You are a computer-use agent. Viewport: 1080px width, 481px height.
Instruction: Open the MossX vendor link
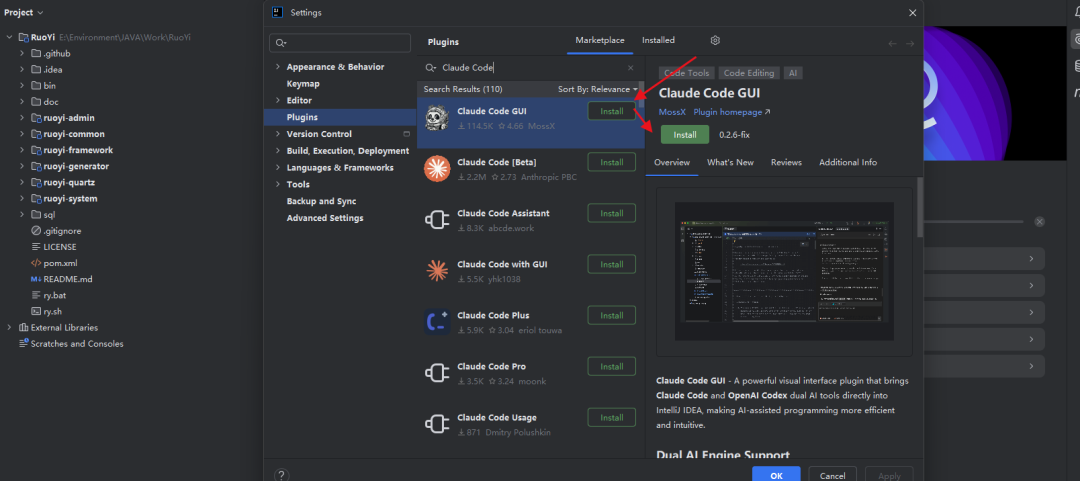click(672, 112)
